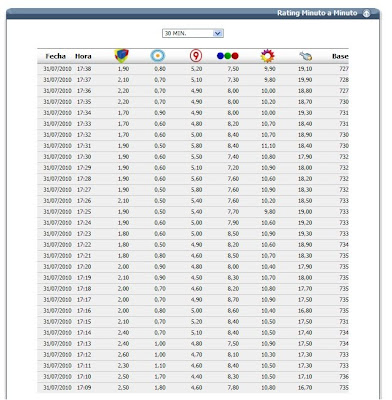This screenshot has width=392, height=400.
Task: Click the Canal 9 red logo icon
Action: point(196,56)
